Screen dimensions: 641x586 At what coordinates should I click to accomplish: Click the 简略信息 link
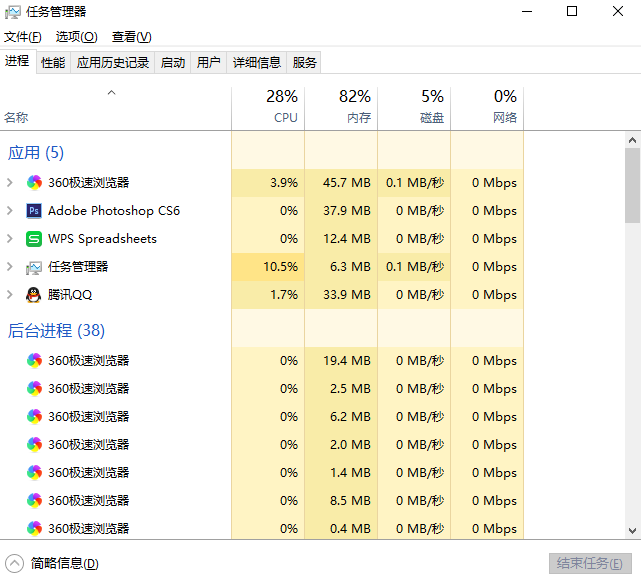tap(64, 563)
